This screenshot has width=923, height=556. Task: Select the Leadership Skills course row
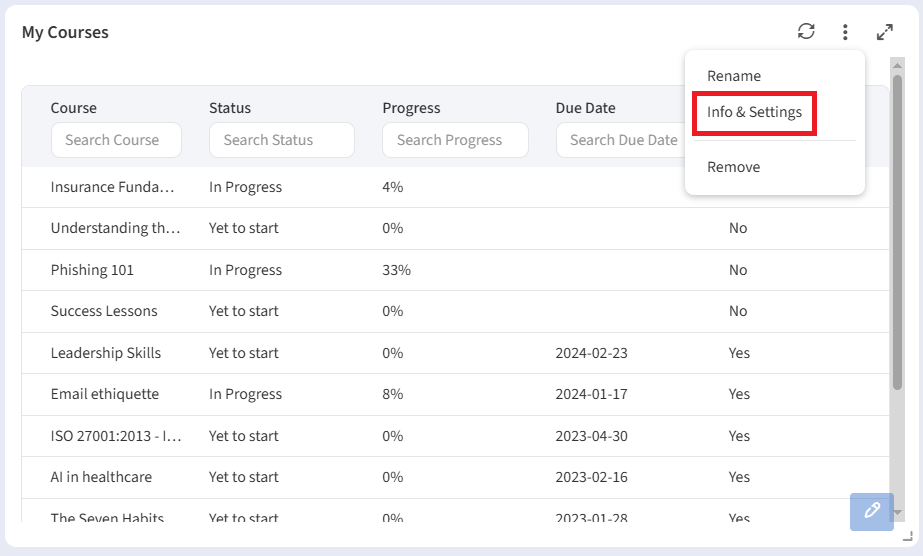tap(106, 353)
